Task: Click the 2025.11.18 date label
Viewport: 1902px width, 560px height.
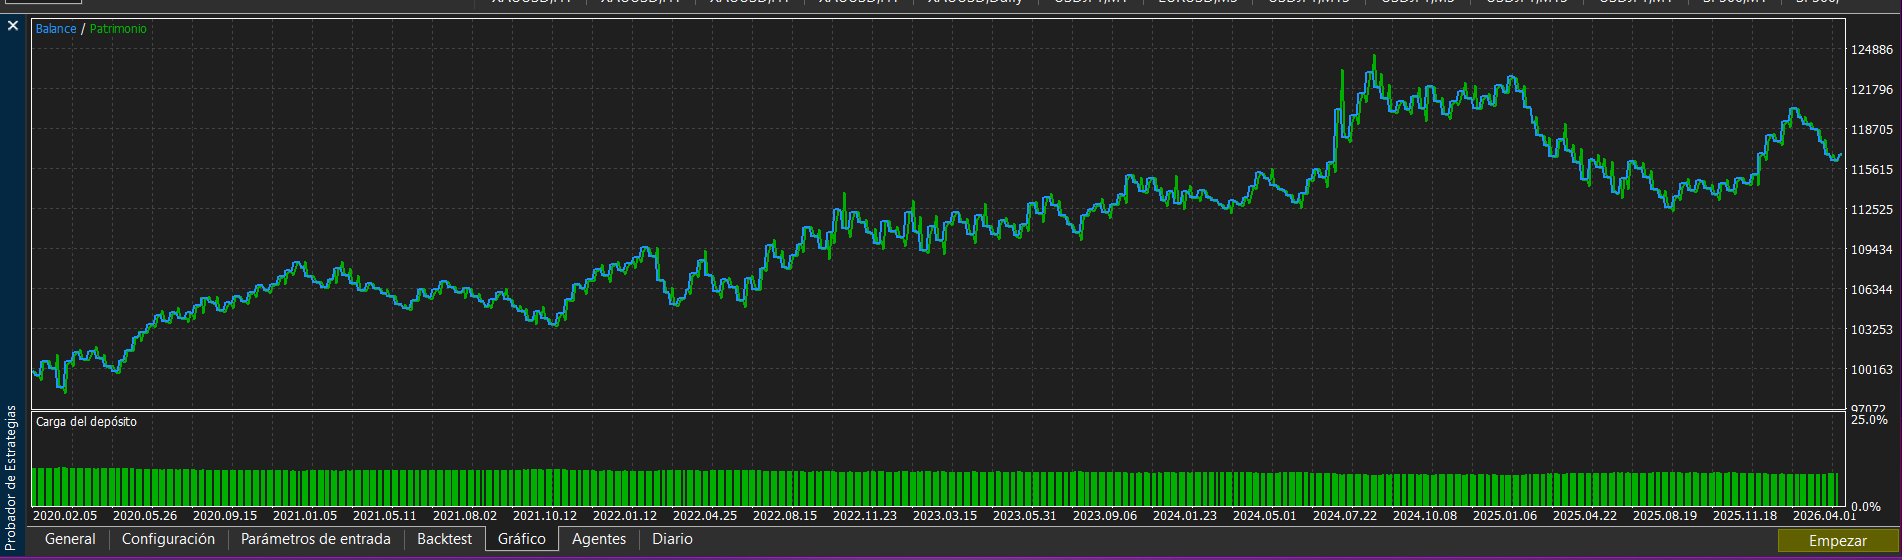Action: point(1745,516)
